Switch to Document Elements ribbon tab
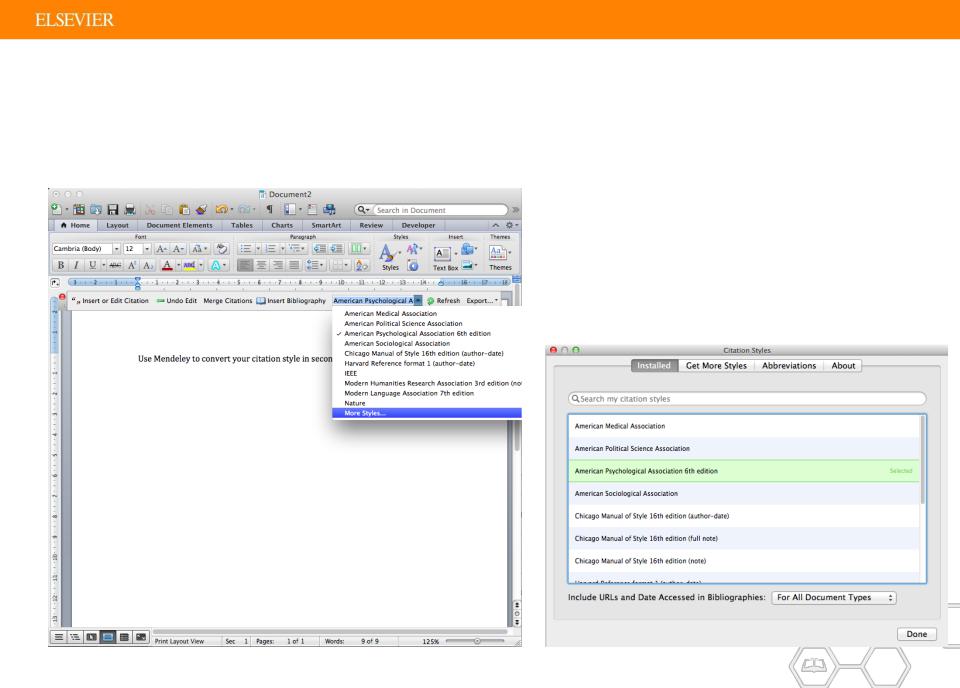 pyautogui.click(x=179, y=225)
